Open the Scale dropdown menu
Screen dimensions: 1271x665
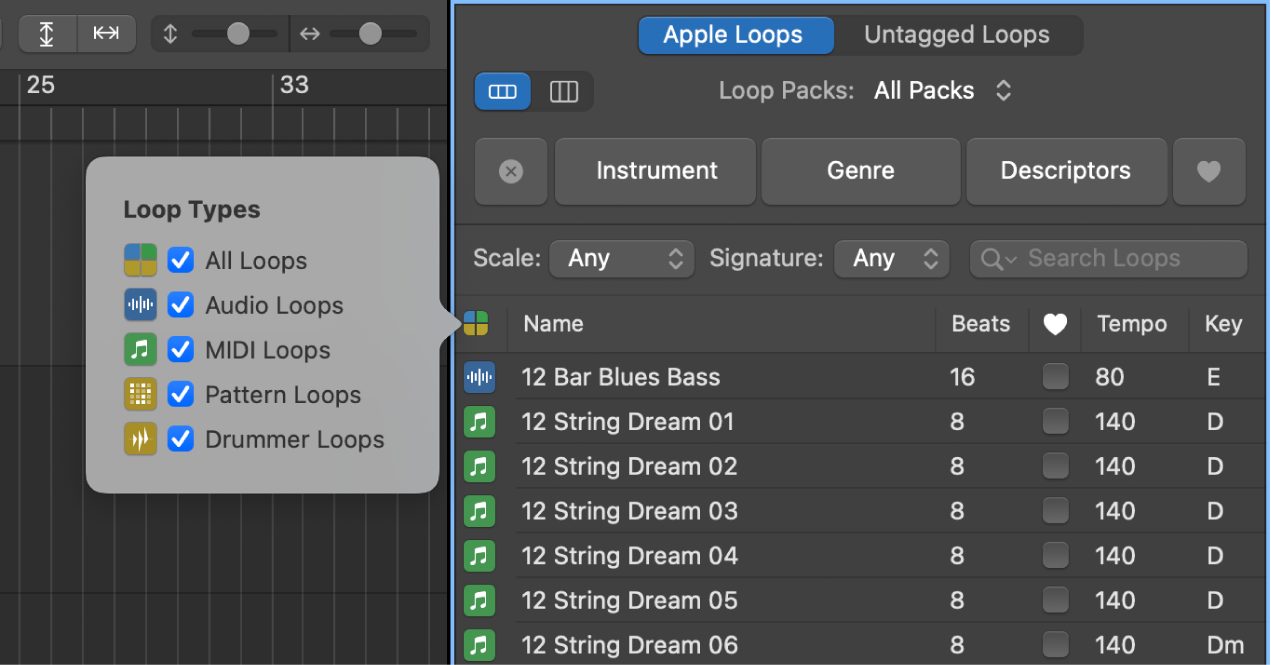[x=622, y=259]
